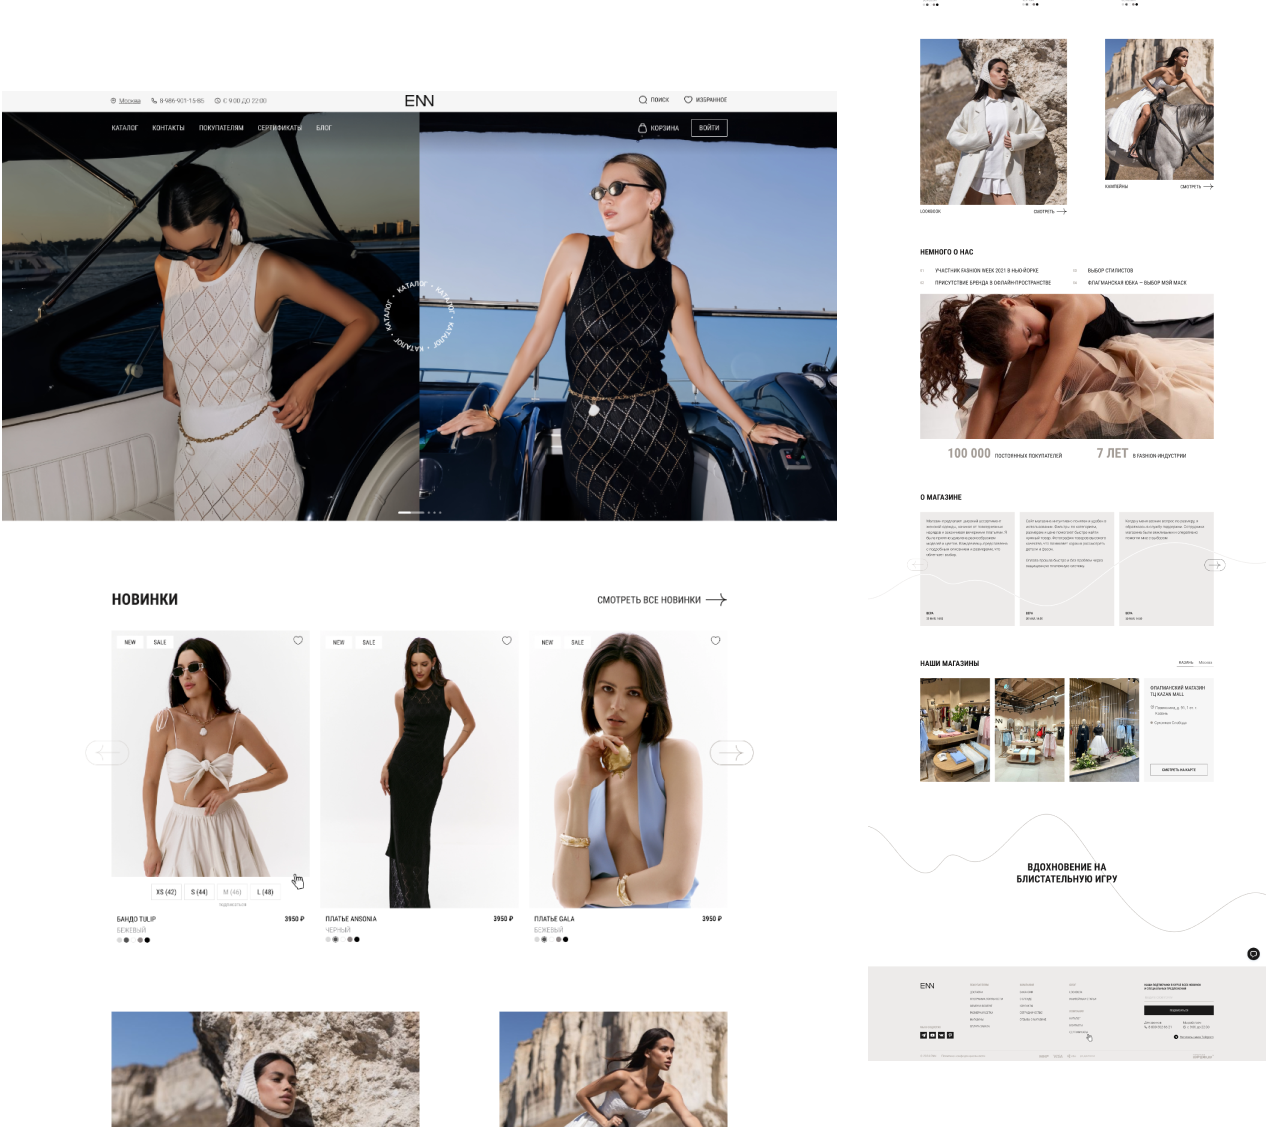Open the Москва city selector in header
The height and width of the screenshot is (1127, 1266).
pos(129,101)
